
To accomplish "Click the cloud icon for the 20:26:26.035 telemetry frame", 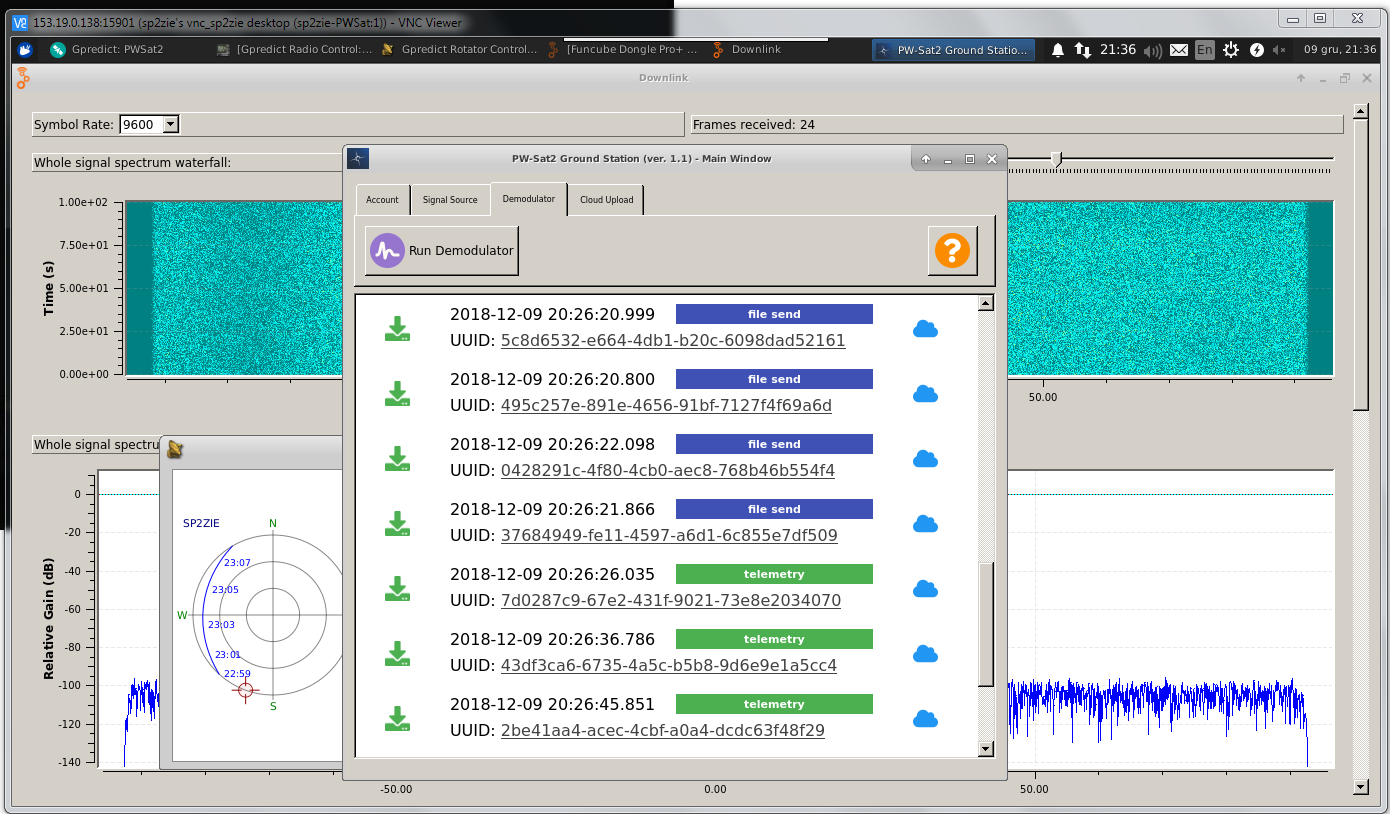I will [925, 589].
